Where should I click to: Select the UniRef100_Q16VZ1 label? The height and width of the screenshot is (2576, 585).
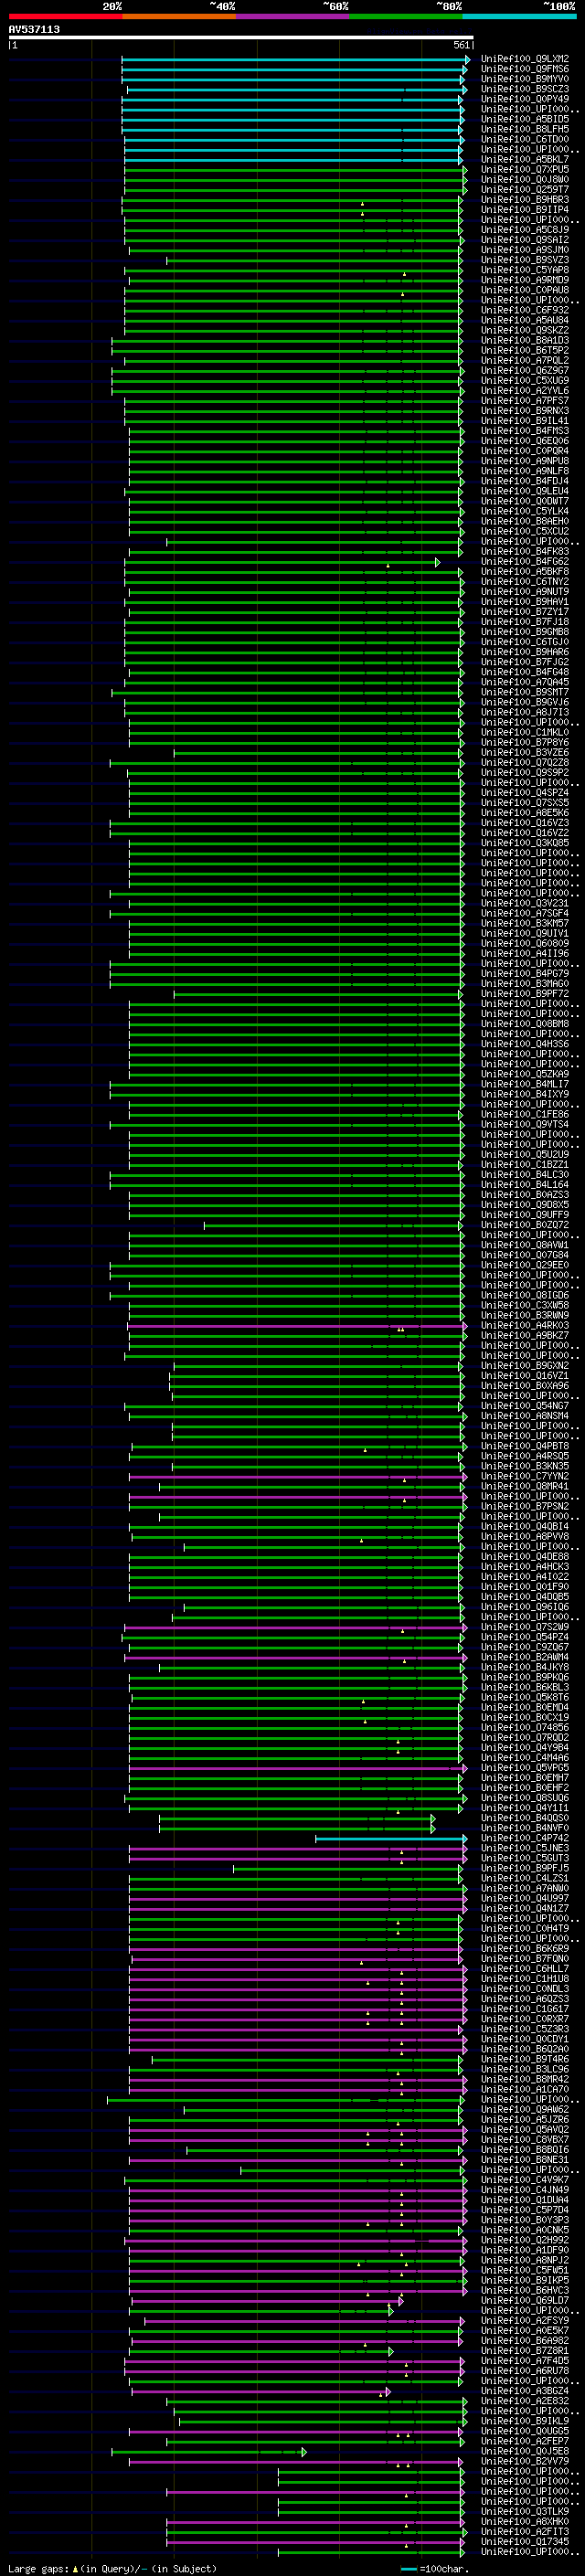coord(525,1376)
